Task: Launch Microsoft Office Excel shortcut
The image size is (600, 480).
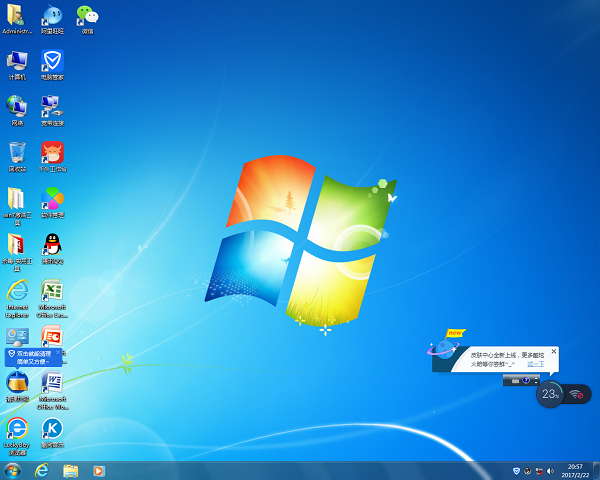Action: (x=52, y=291)
